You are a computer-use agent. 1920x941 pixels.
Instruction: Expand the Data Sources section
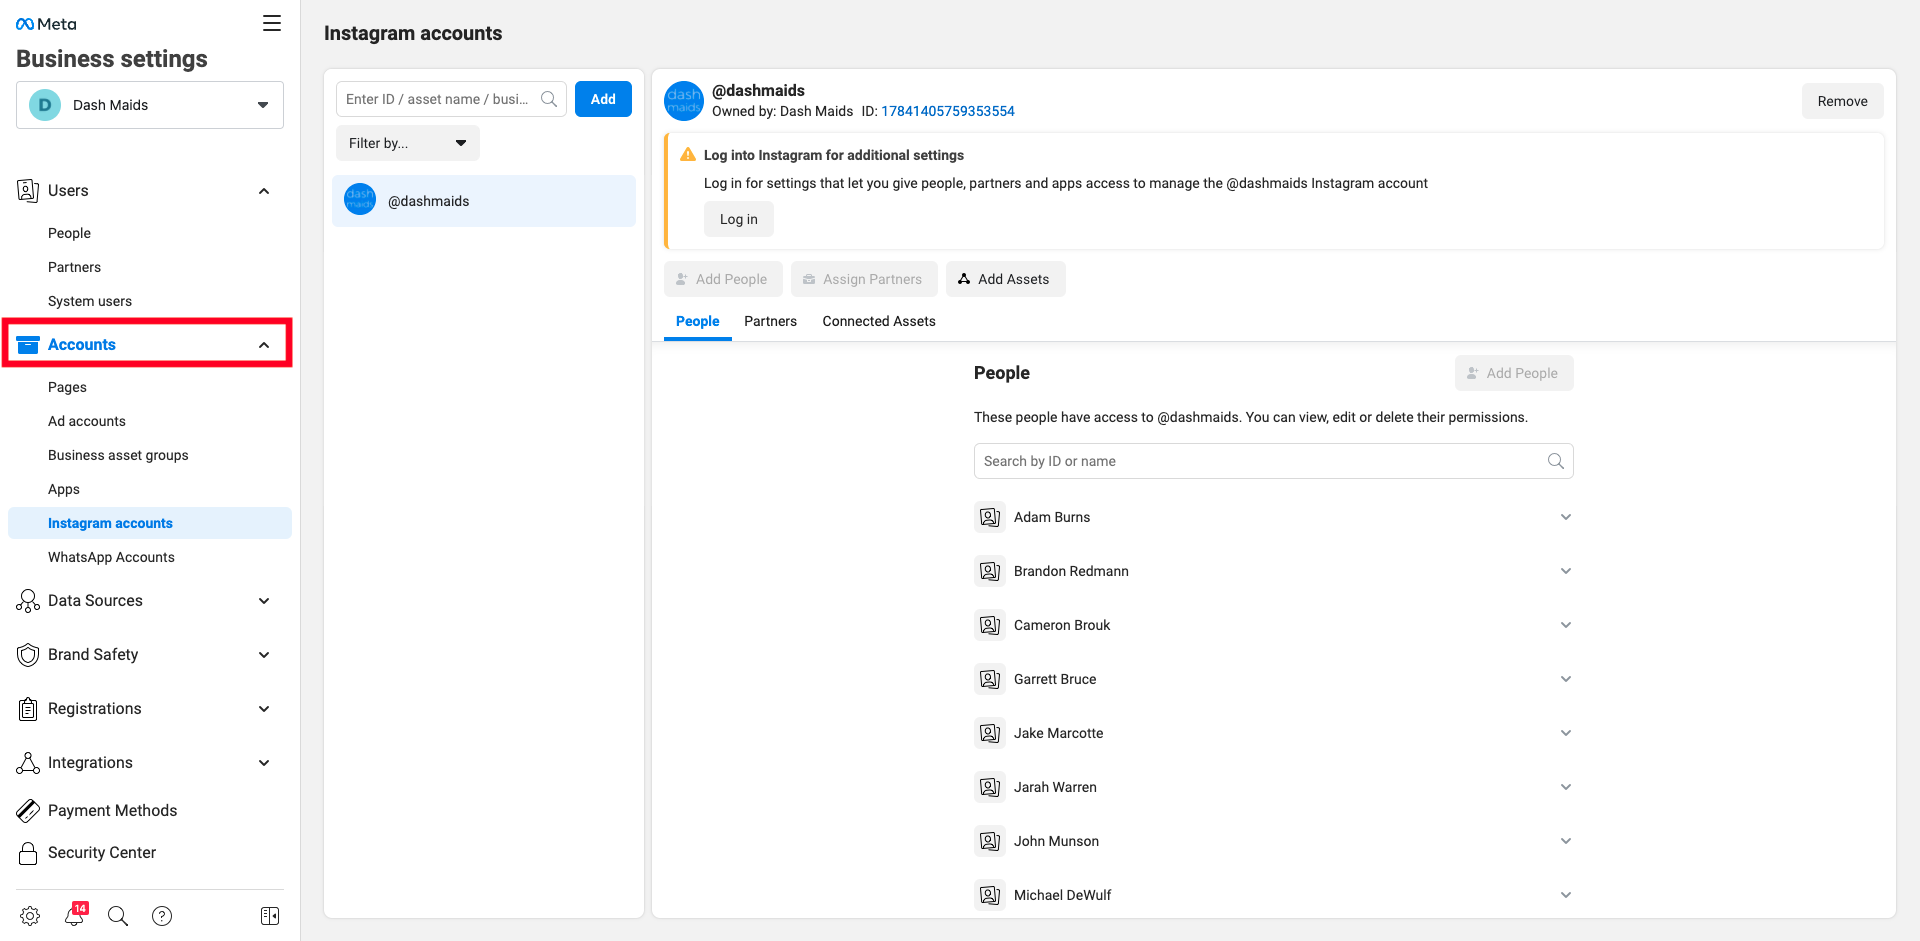[264, 601]
